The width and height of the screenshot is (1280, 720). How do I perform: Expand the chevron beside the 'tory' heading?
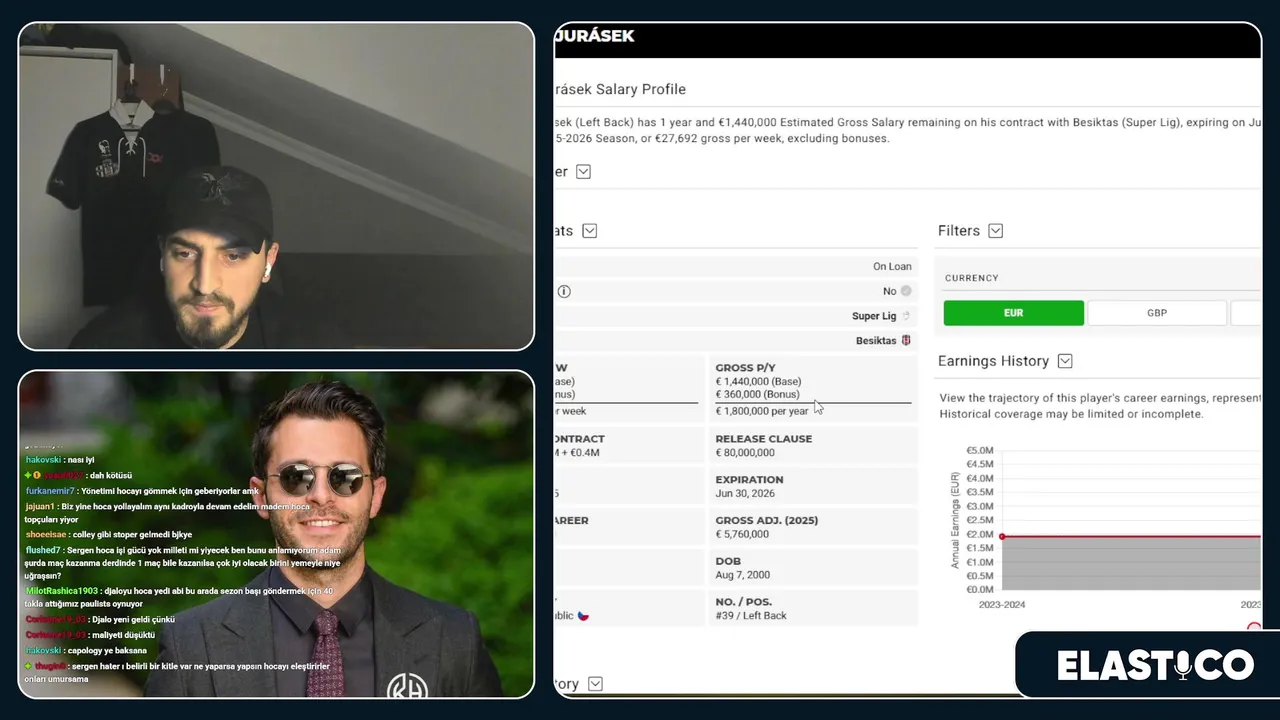(x=595, y=684)
